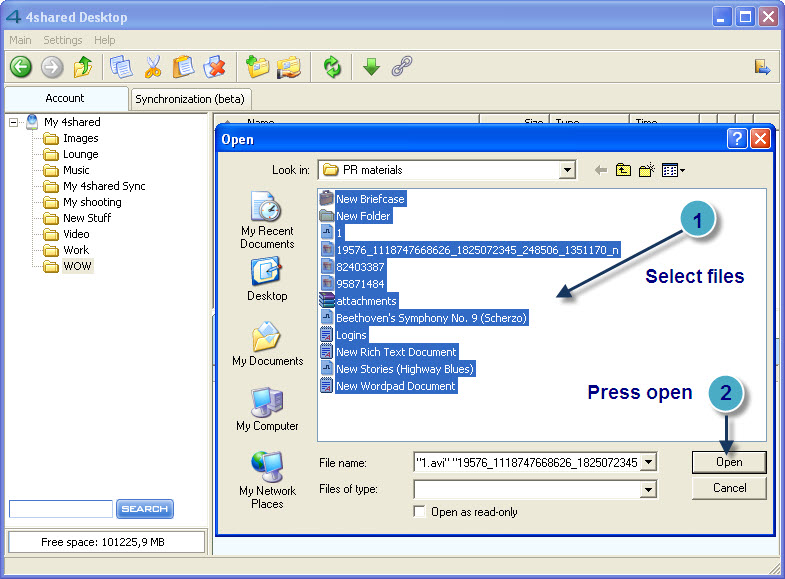Select Beethoven's Symphony No. 9 file

click(424, 318)
